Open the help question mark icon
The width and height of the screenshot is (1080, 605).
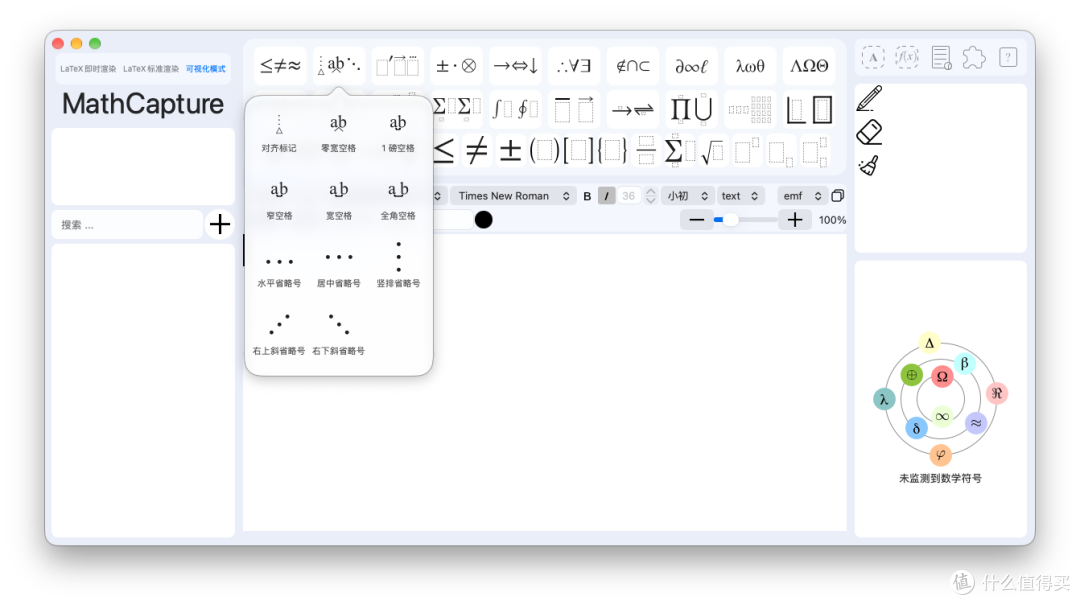(1008, 57)
